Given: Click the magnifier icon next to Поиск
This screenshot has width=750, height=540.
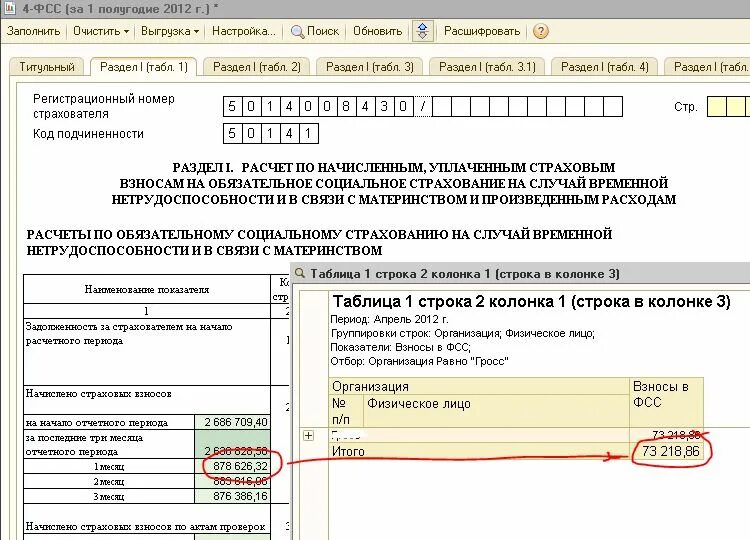Looking at the screenshot, I should (x=298, y=32).
